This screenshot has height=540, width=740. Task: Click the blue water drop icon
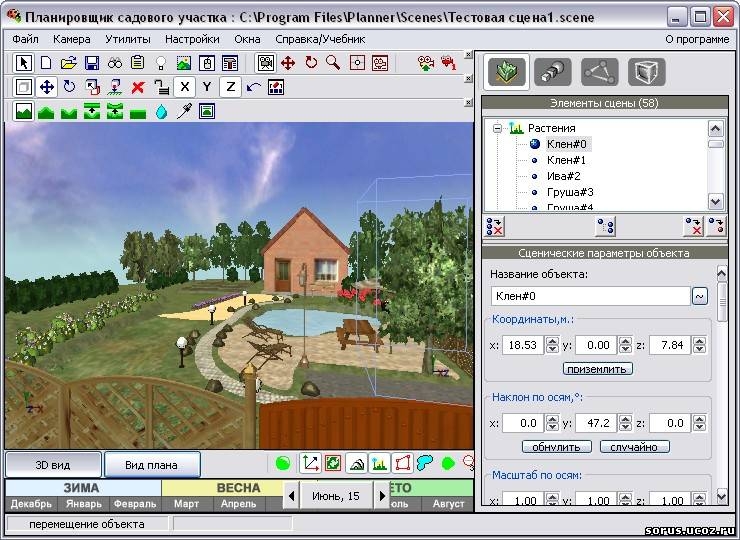[x=161, y=112]
